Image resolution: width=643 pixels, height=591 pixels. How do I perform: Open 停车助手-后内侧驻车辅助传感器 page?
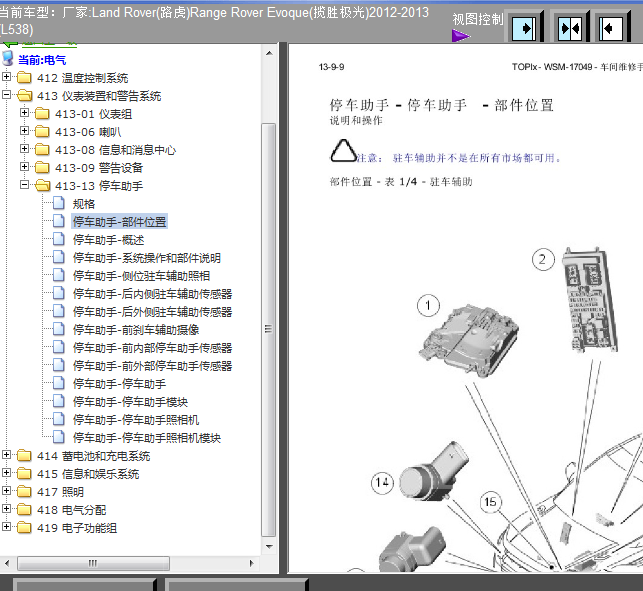[152, 294]
